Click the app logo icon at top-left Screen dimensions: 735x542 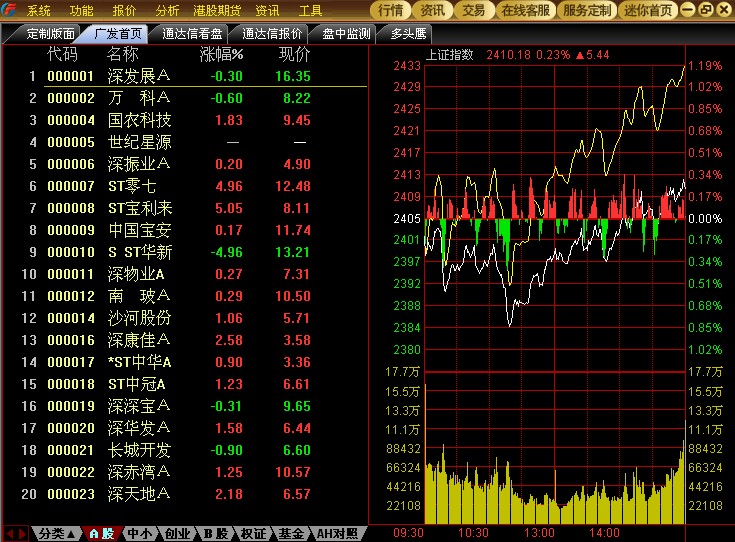coord(9,9)
